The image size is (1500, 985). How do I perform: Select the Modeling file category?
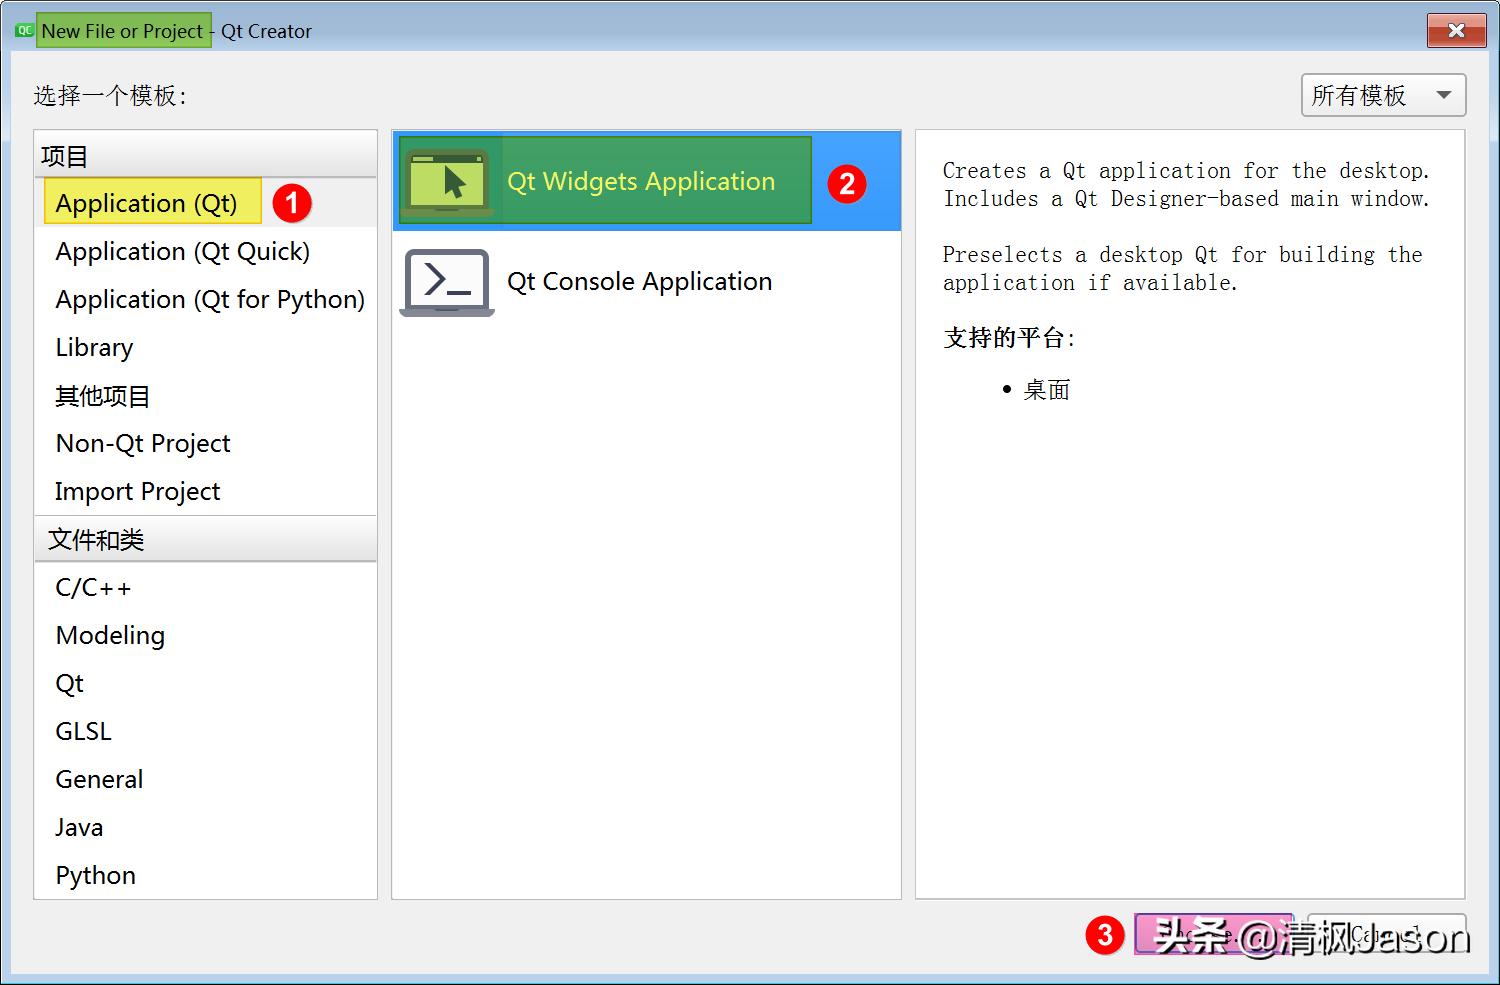tap(110, 635)
